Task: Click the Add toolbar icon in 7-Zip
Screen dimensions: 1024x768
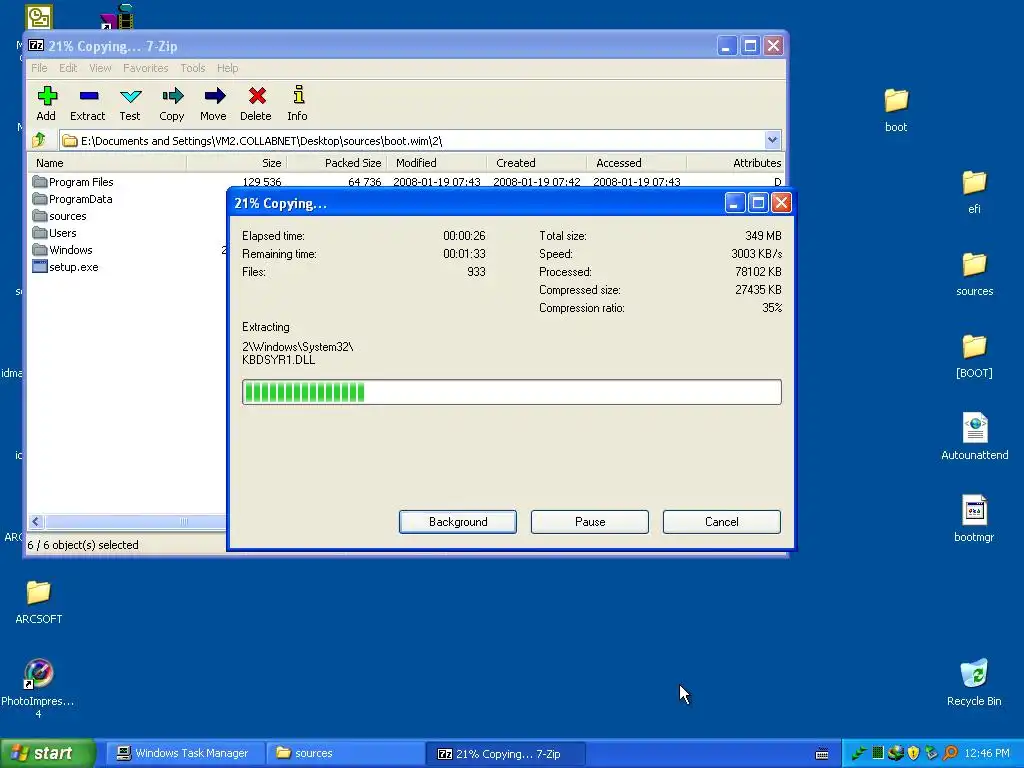Action: coord(46,103)
